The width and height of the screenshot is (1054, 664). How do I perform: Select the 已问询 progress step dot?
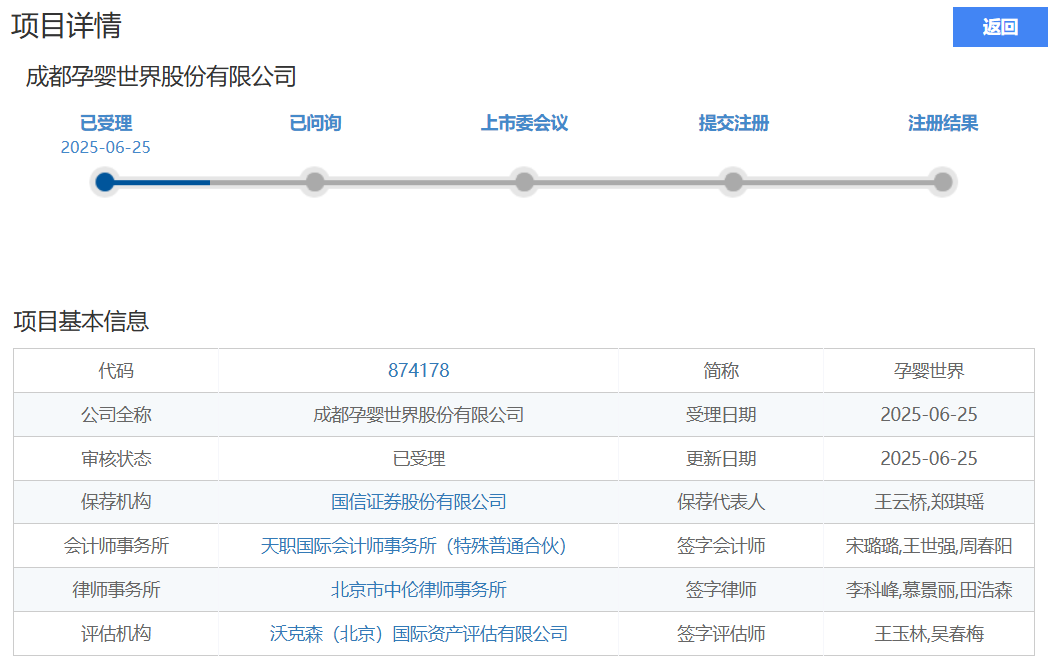point(315,182)
